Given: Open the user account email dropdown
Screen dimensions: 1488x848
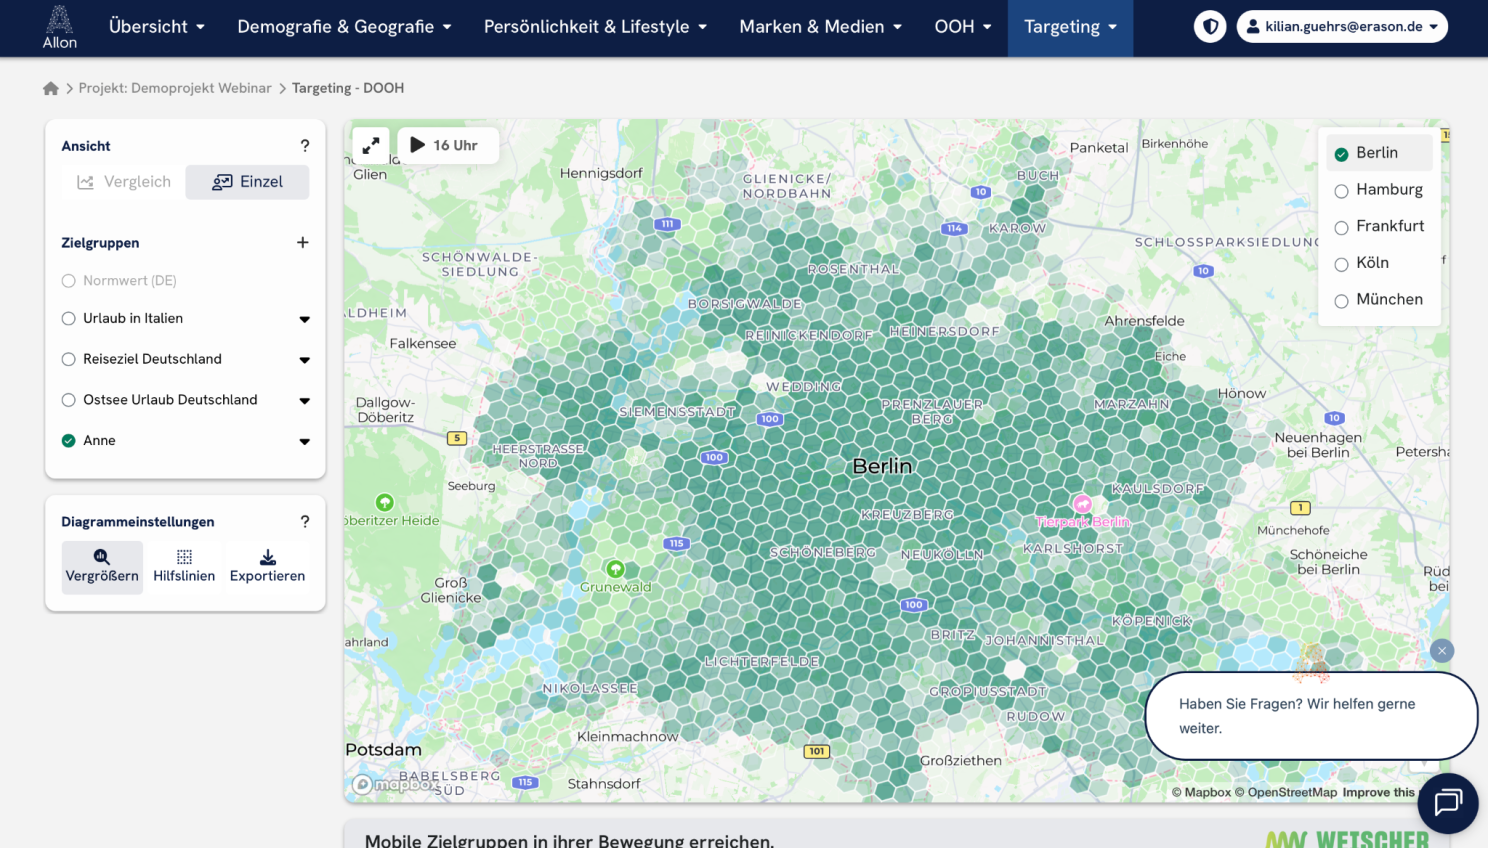Looking at the screenshot, I should tap(1342, 27).
